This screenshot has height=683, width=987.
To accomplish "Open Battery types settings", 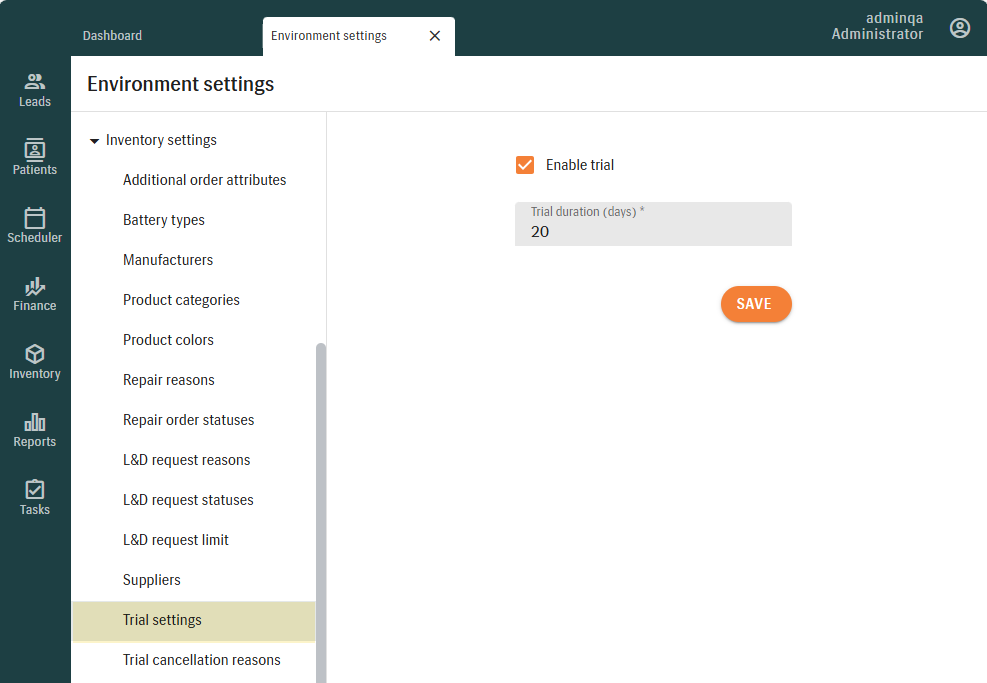I will [164, 220].
